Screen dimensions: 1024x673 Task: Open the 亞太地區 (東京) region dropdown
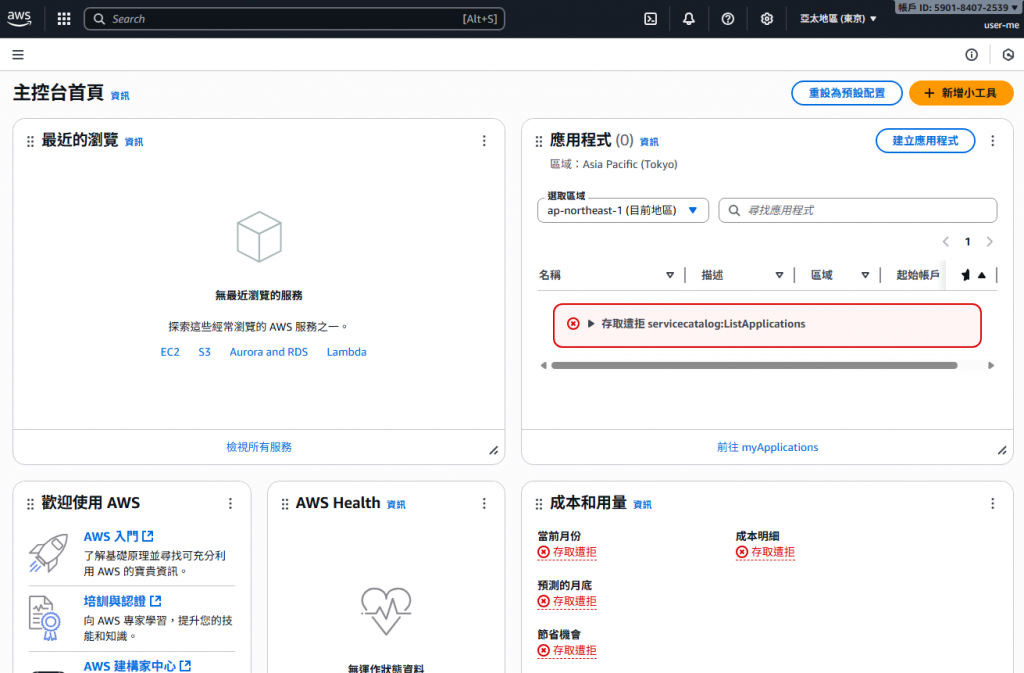[x=838, y=19]
